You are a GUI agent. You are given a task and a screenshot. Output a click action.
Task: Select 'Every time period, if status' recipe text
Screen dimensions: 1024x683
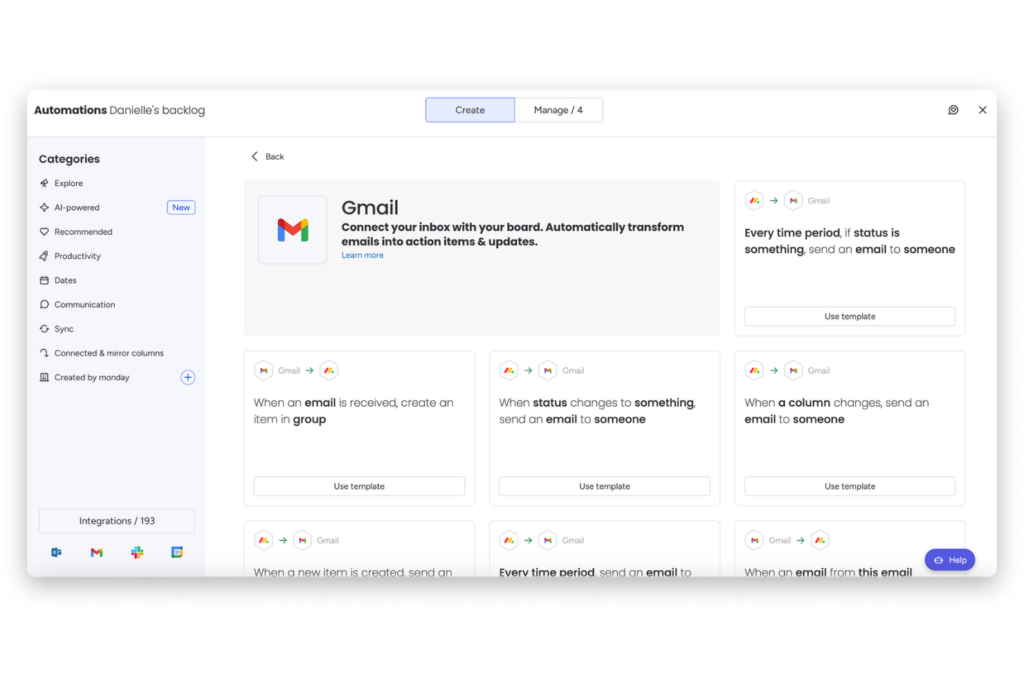850,241
